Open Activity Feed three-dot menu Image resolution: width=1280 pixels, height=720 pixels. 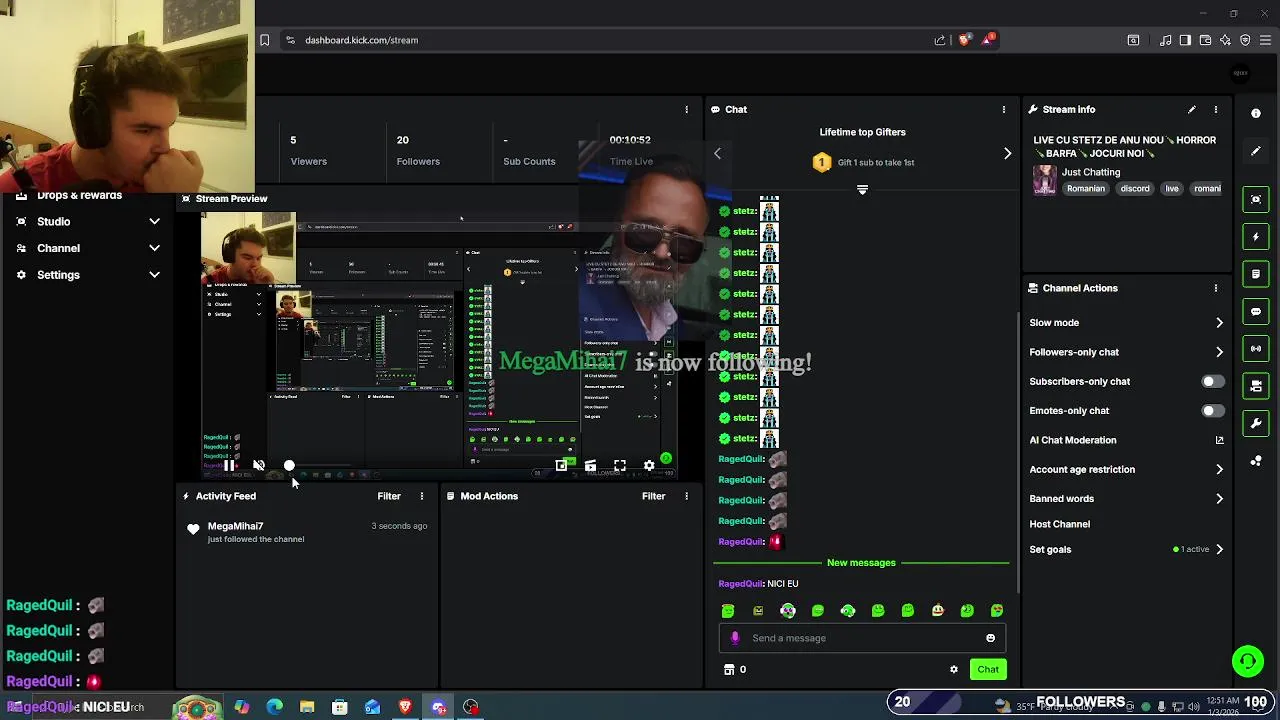(x=422, y=496)
